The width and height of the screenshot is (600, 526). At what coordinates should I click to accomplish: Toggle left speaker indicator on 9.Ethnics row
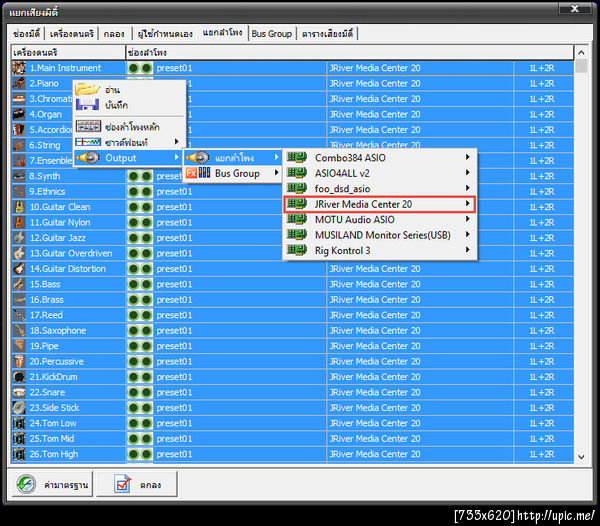coord(133,192)
